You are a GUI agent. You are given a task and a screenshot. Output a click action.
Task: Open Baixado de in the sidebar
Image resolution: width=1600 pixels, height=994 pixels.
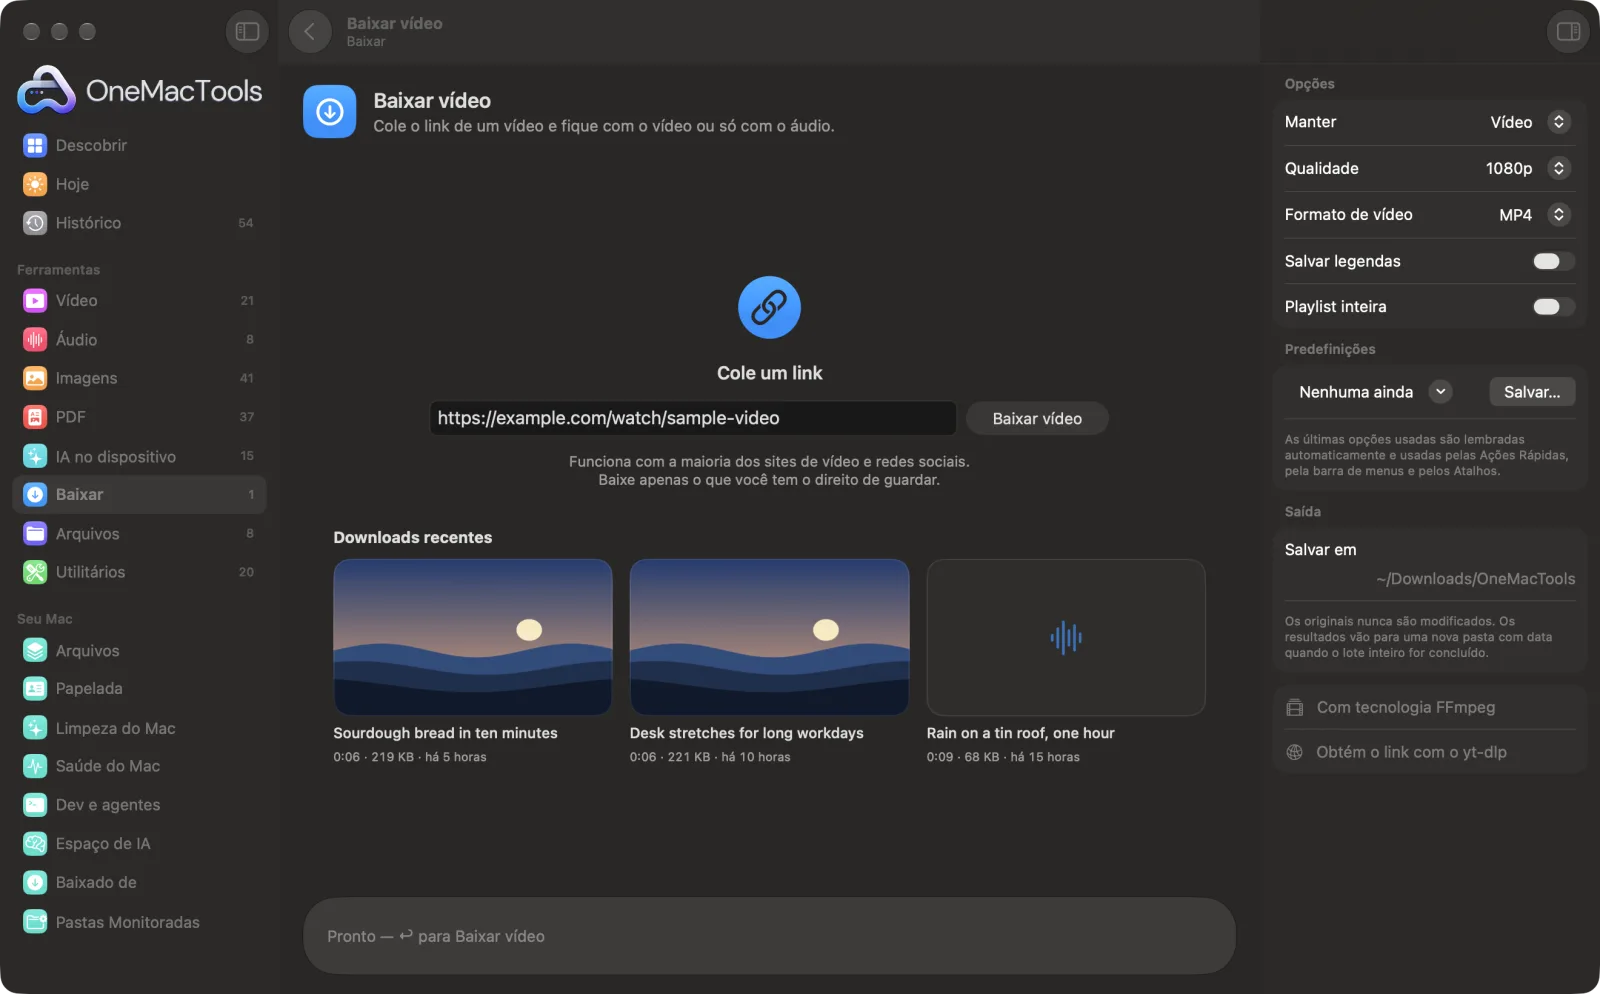[139, 882]
